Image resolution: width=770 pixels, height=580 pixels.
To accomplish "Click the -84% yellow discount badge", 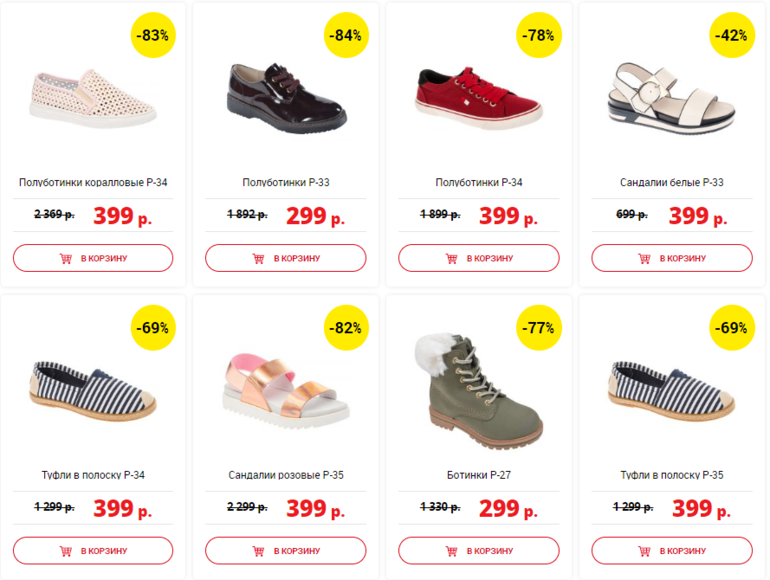I will [x=348, y=35].
